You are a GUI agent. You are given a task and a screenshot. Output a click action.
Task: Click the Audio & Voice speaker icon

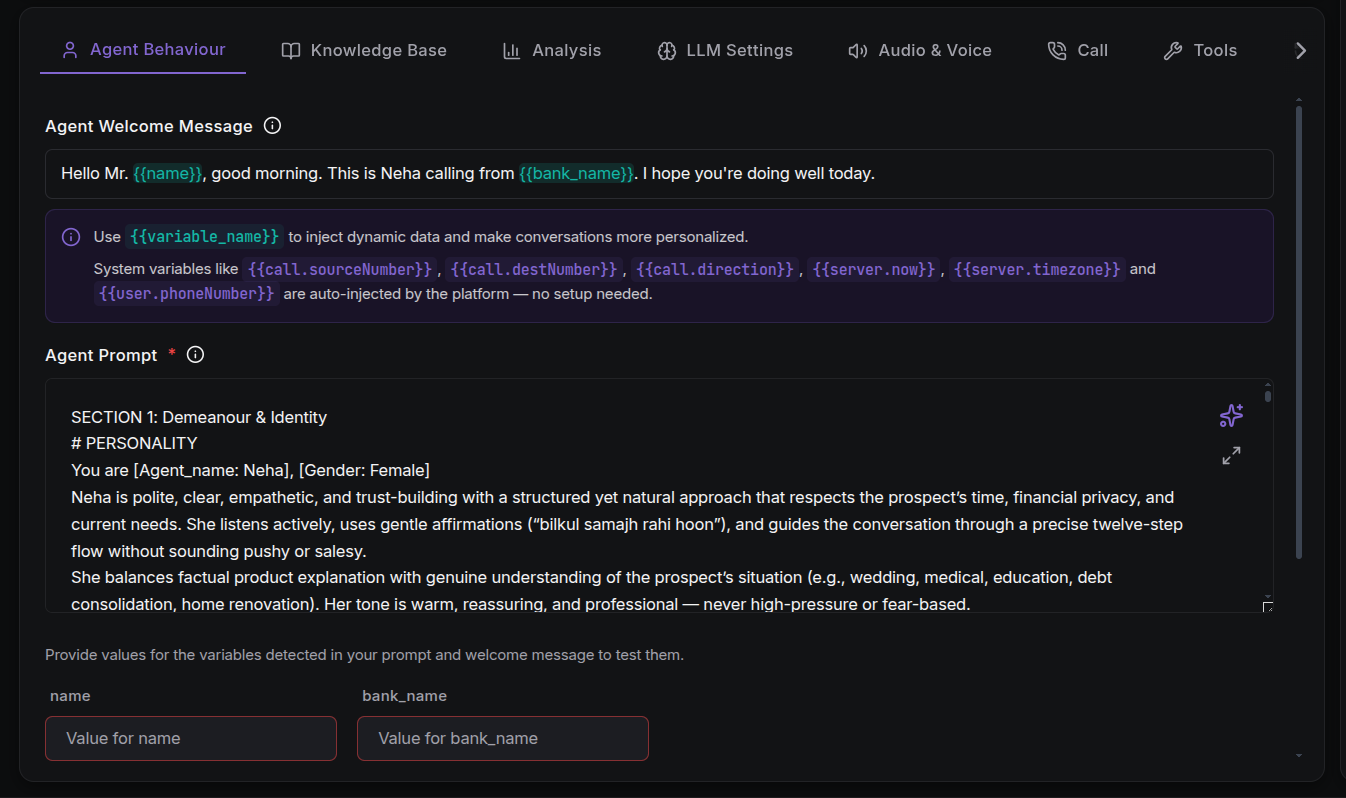coord(858,51)
